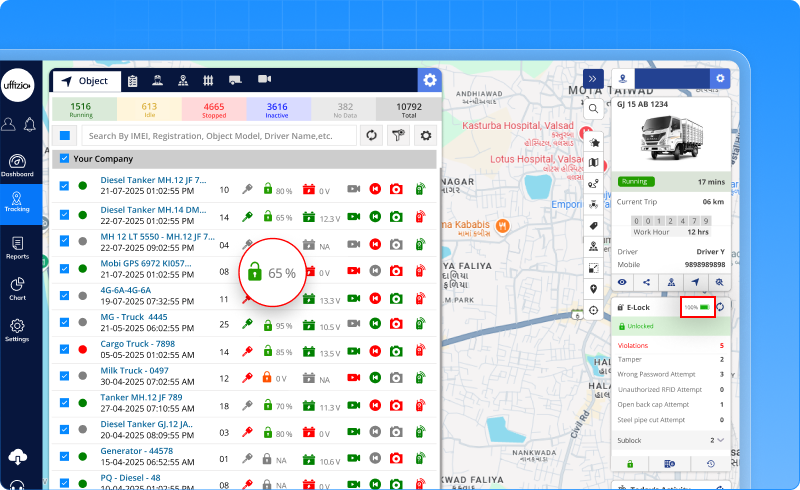This screenshot has width=800, height=490.
Task: Open the Diesel Tanker MH.14 object link
Action: point(153,209)
